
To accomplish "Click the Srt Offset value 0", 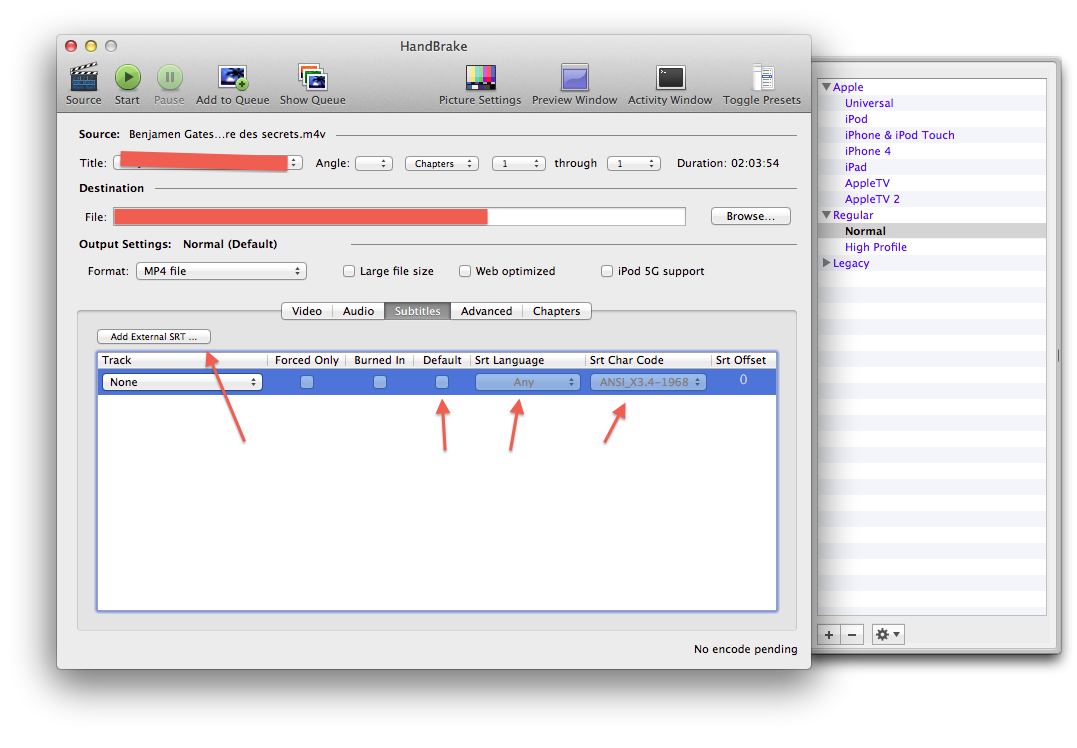I will pyautogui.click(x=743, y=380).
